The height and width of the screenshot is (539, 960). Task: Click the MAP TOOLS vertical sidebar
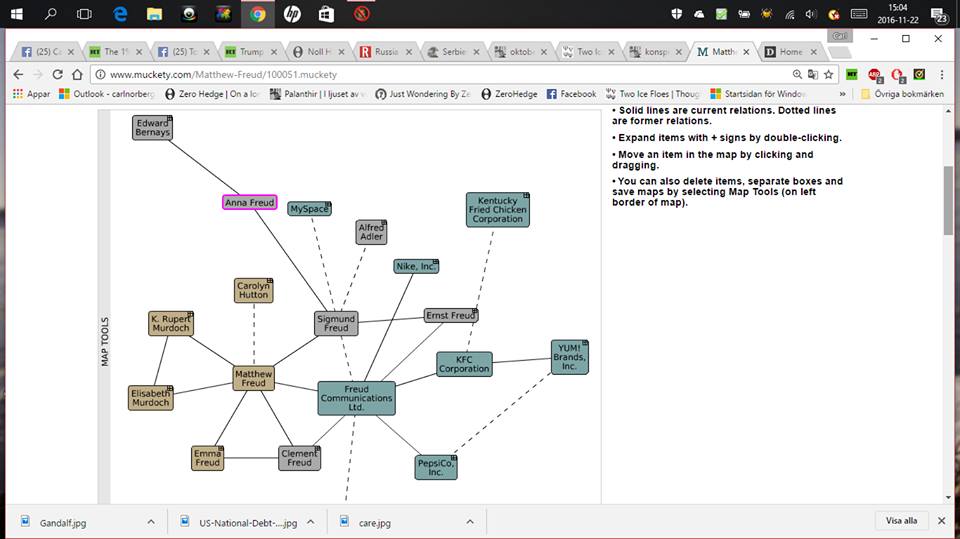104,341
